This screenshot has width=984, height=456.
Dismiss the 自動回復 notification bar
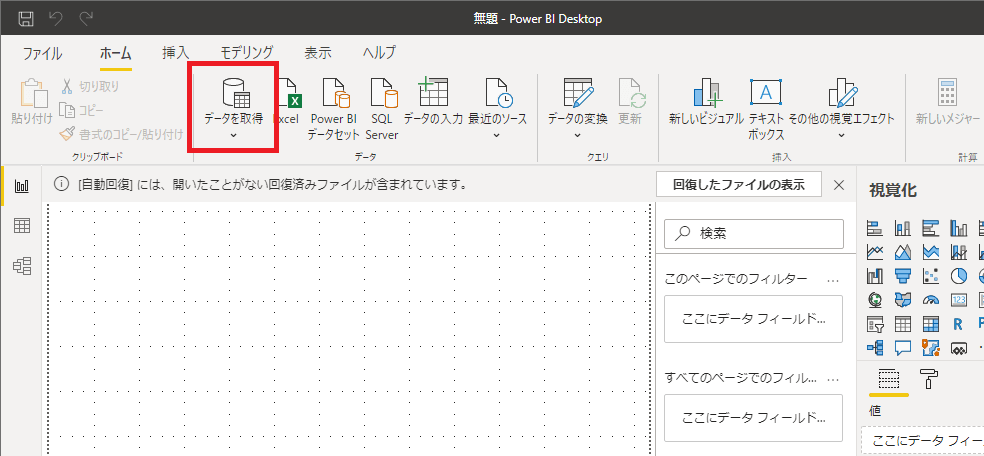838,184
